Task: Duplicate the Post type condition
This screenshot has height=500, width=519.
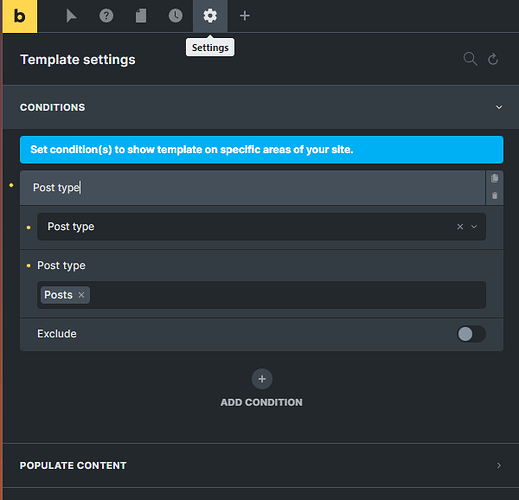Action: coord(495,178)
